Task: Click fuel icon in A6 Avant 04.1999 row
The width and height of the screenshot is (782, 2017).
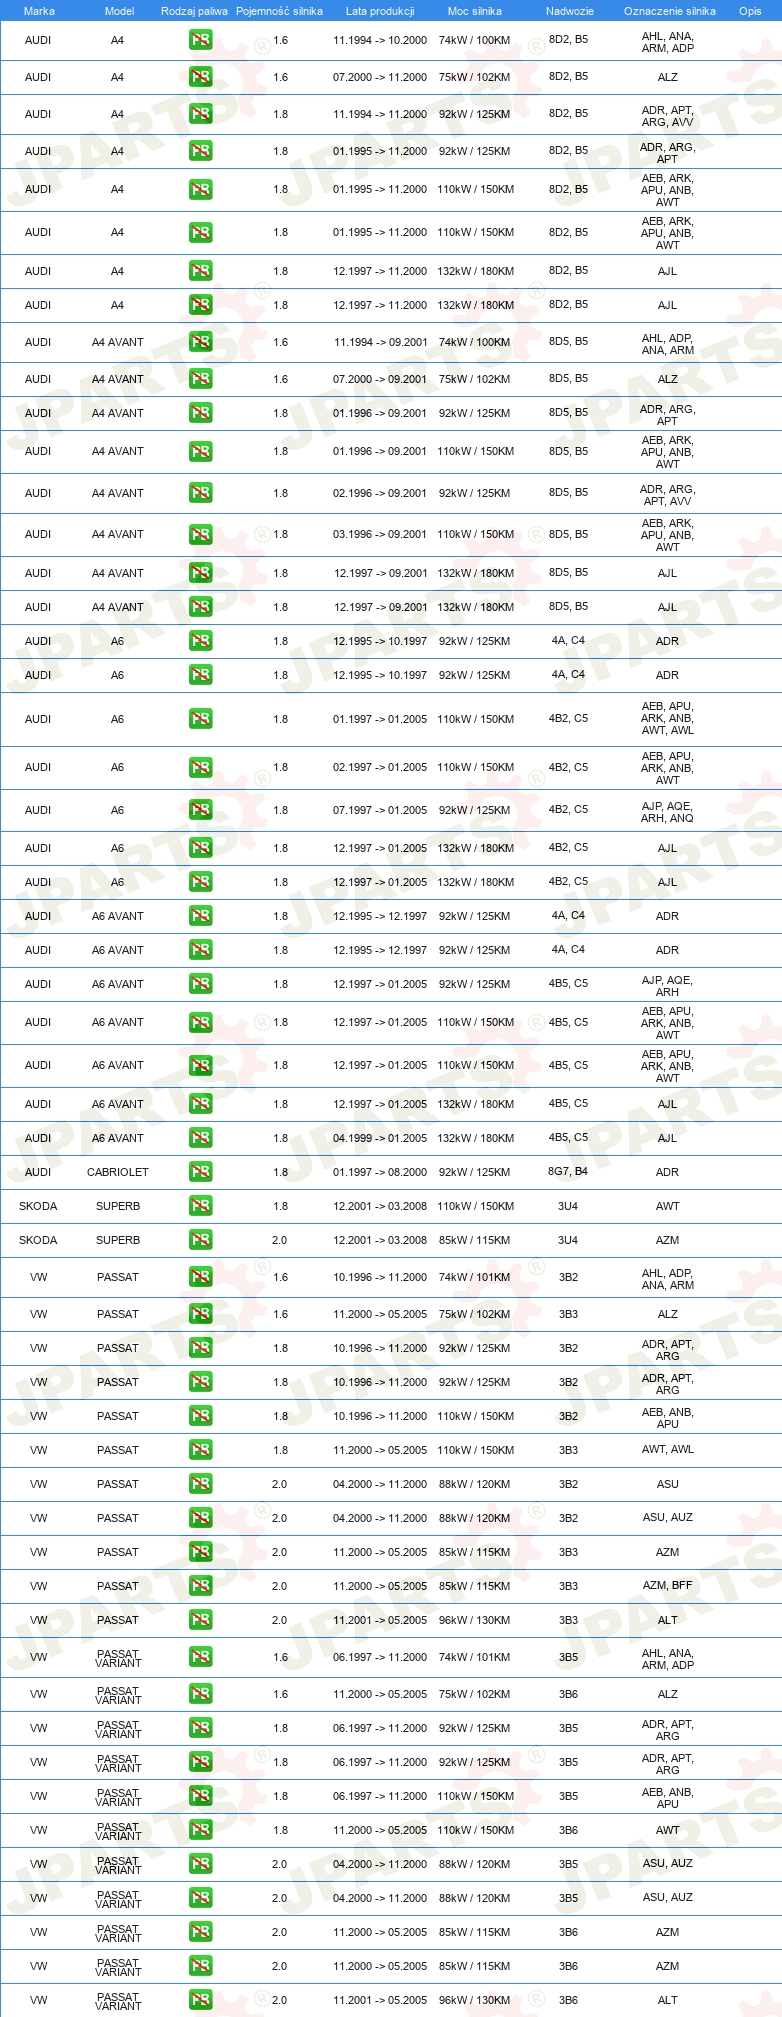Action: (200, 1138)
